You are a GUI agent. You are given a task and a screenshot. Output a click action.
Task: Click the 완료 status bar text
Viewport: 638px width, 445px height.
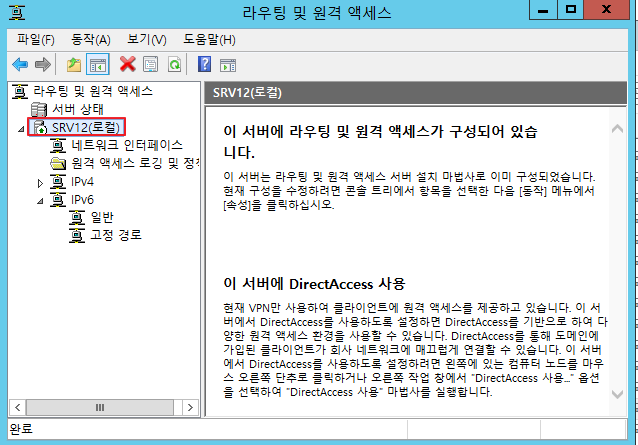[x=21, y=429]
